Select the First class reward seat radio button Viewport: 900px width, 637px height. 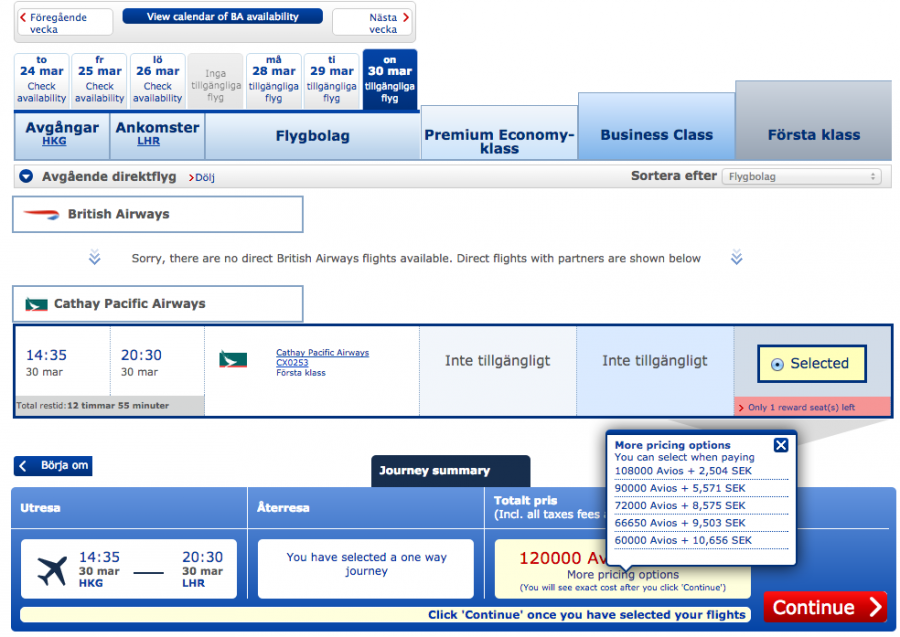pos(778,364)
